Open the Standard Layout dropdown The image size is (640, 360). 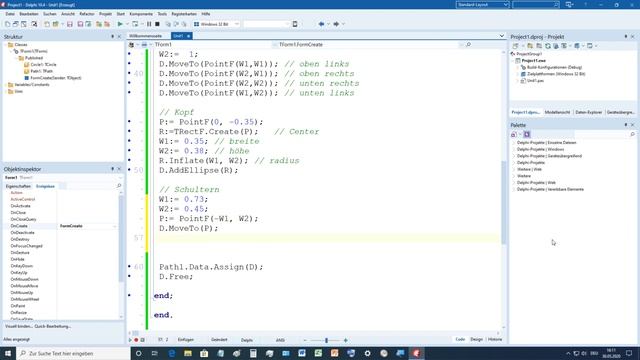[x=506, y=4]
